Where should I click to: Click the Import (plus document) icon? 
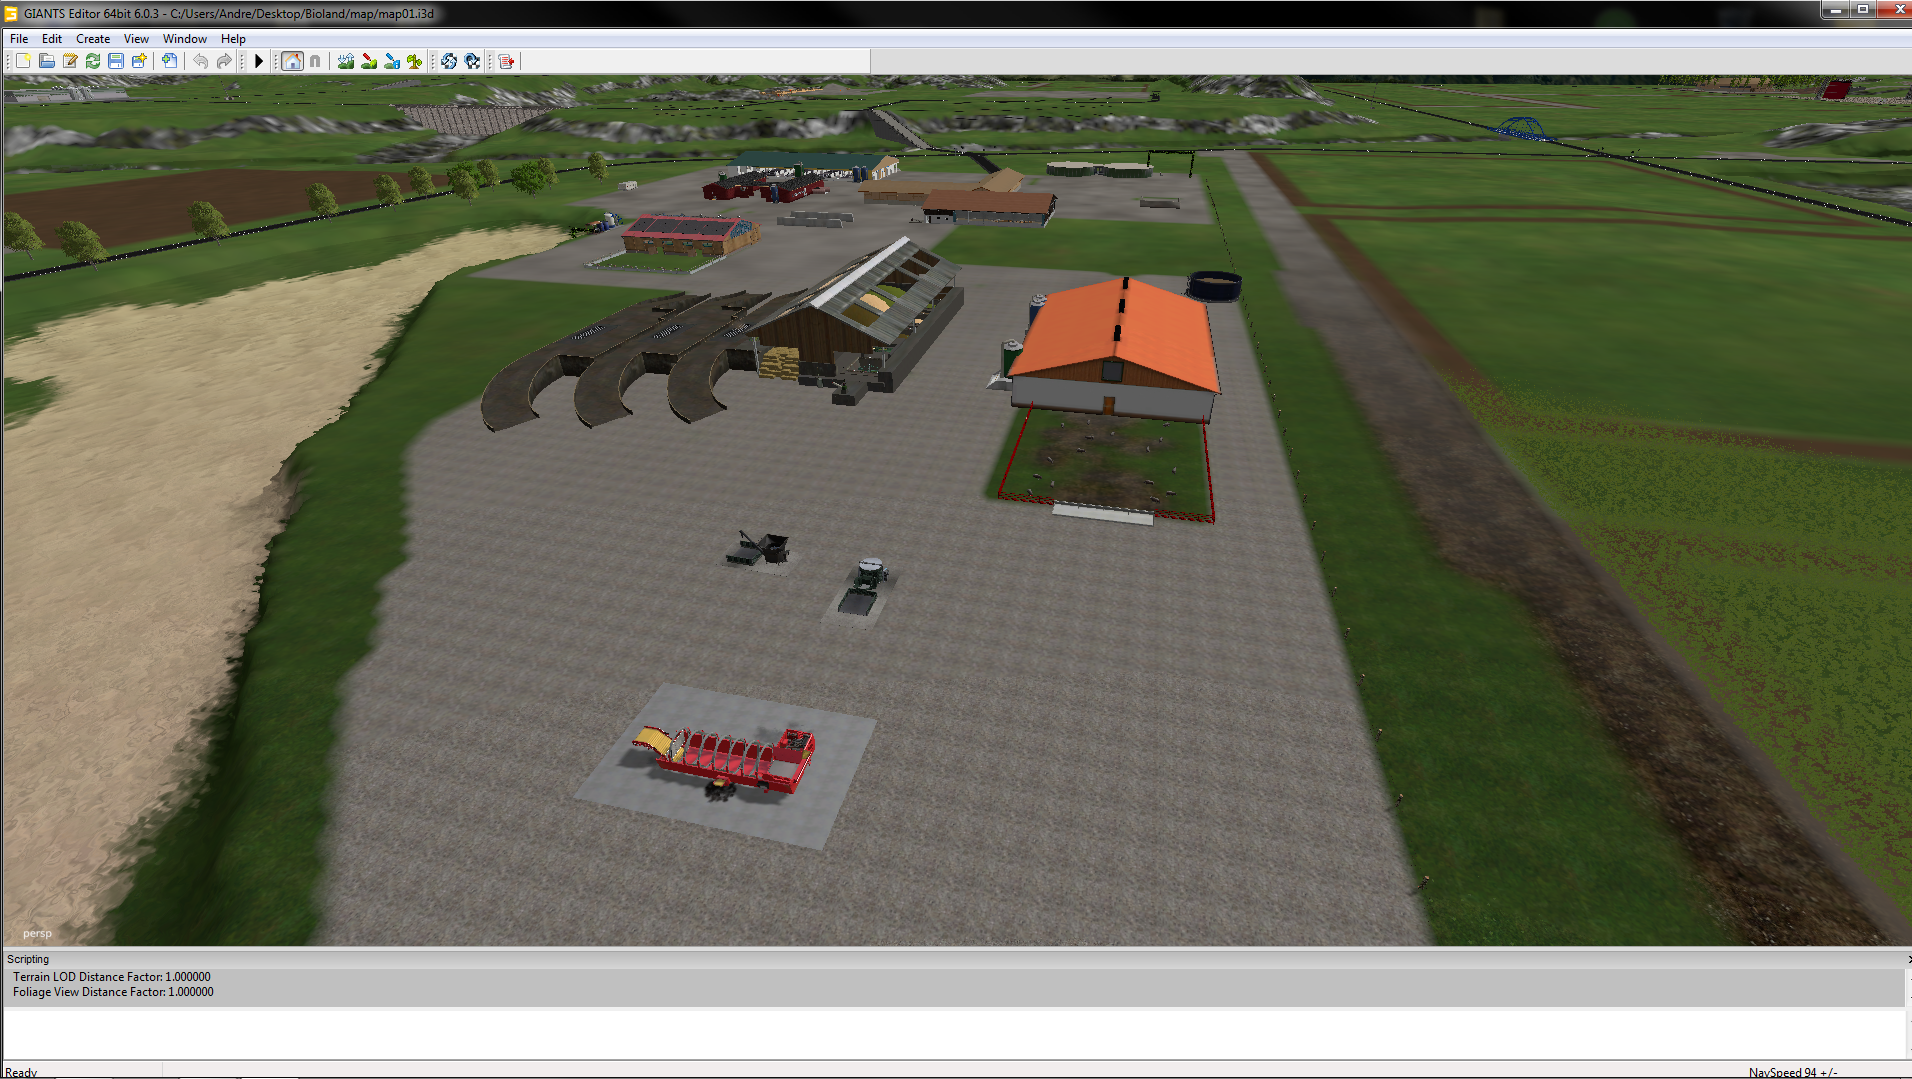coord(170,61)
